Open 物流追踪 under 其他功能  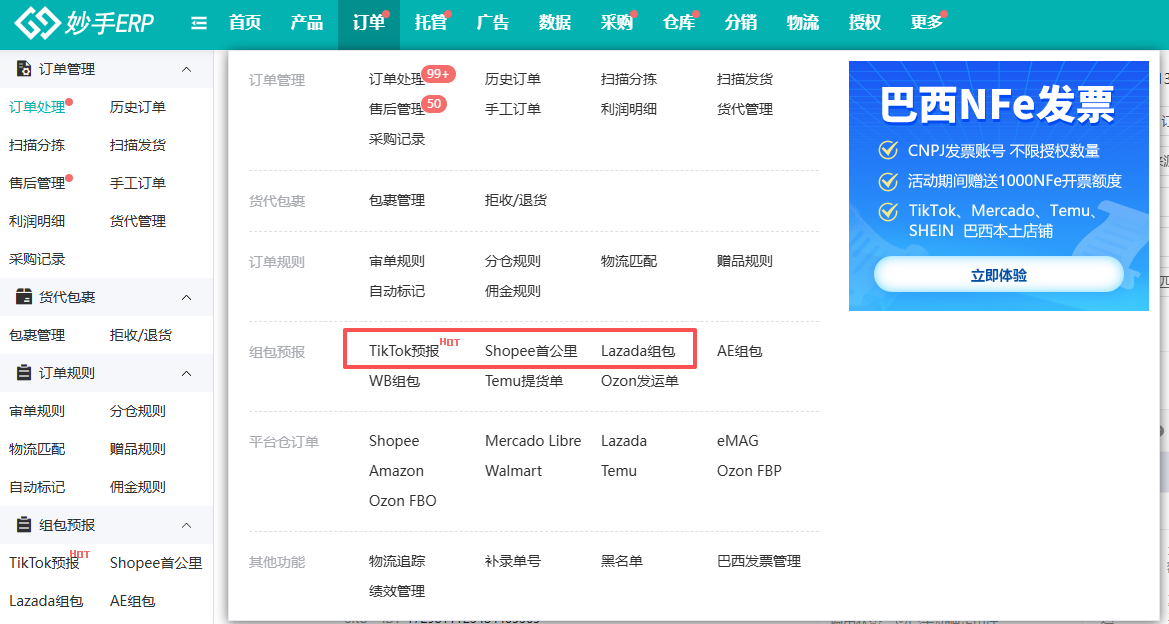coord(397,561)
